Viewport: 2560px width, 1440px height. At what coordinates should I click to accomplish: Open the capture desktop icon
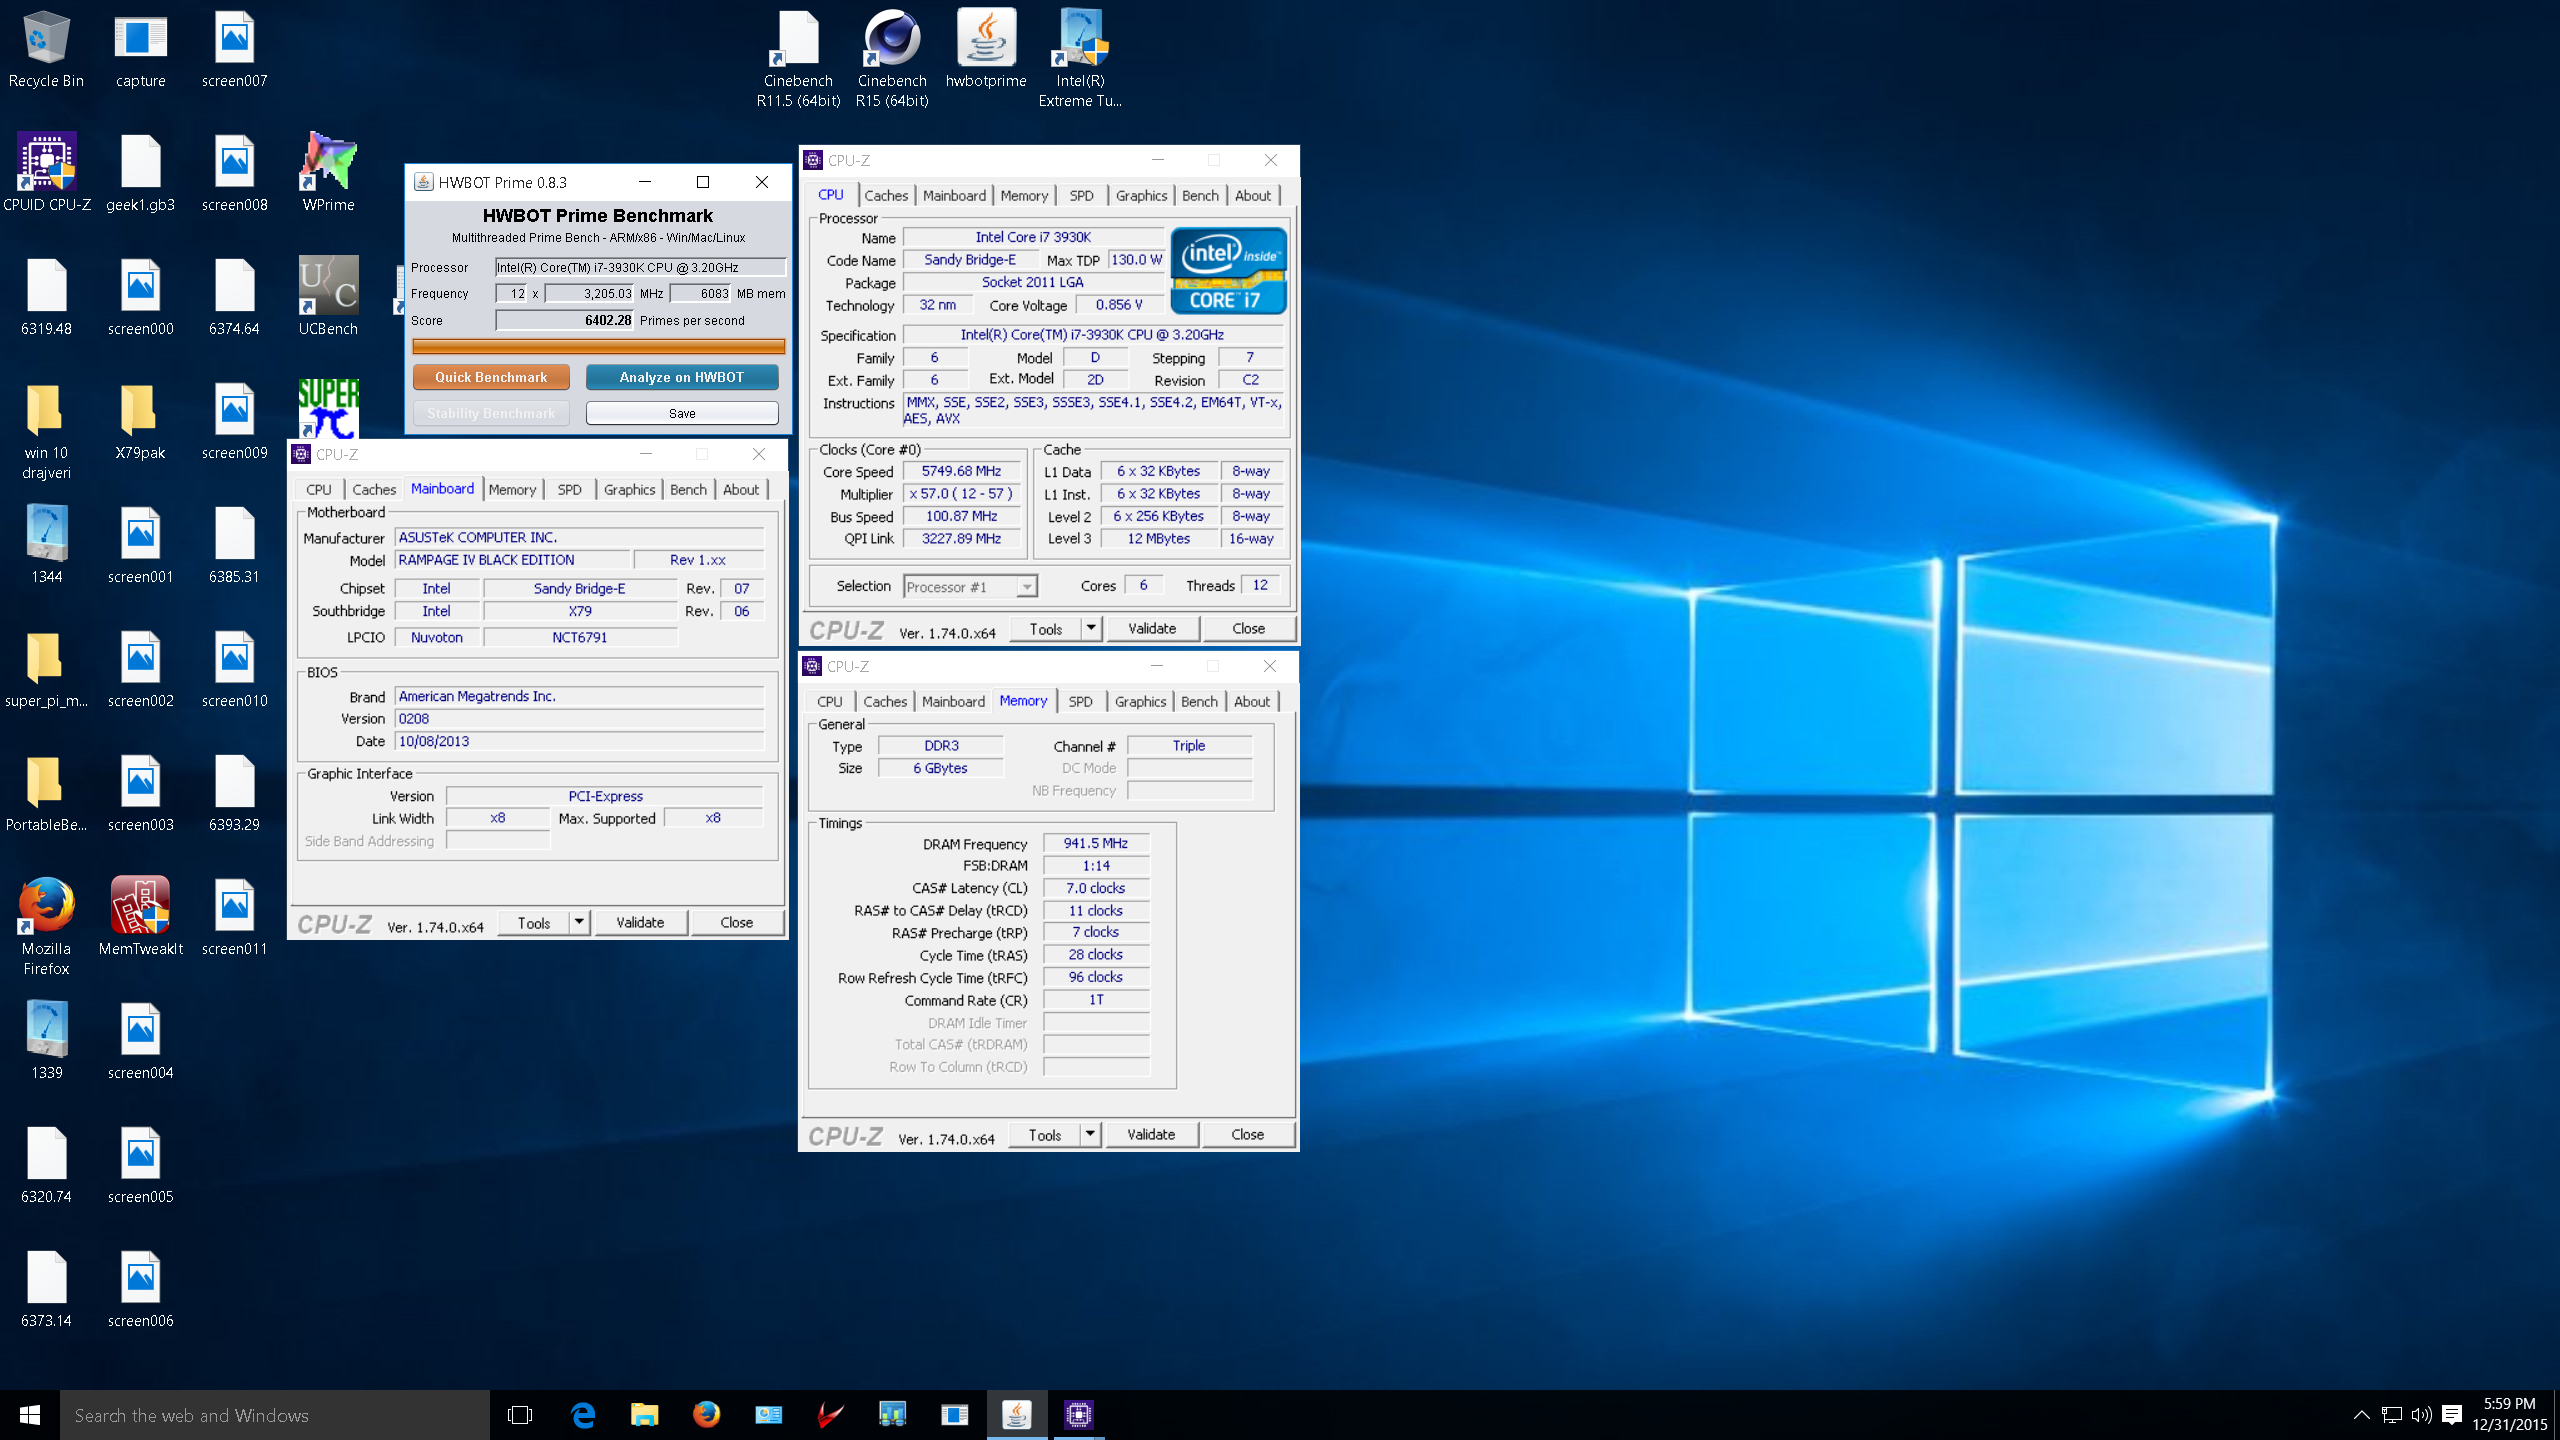[x=140, y=50]
